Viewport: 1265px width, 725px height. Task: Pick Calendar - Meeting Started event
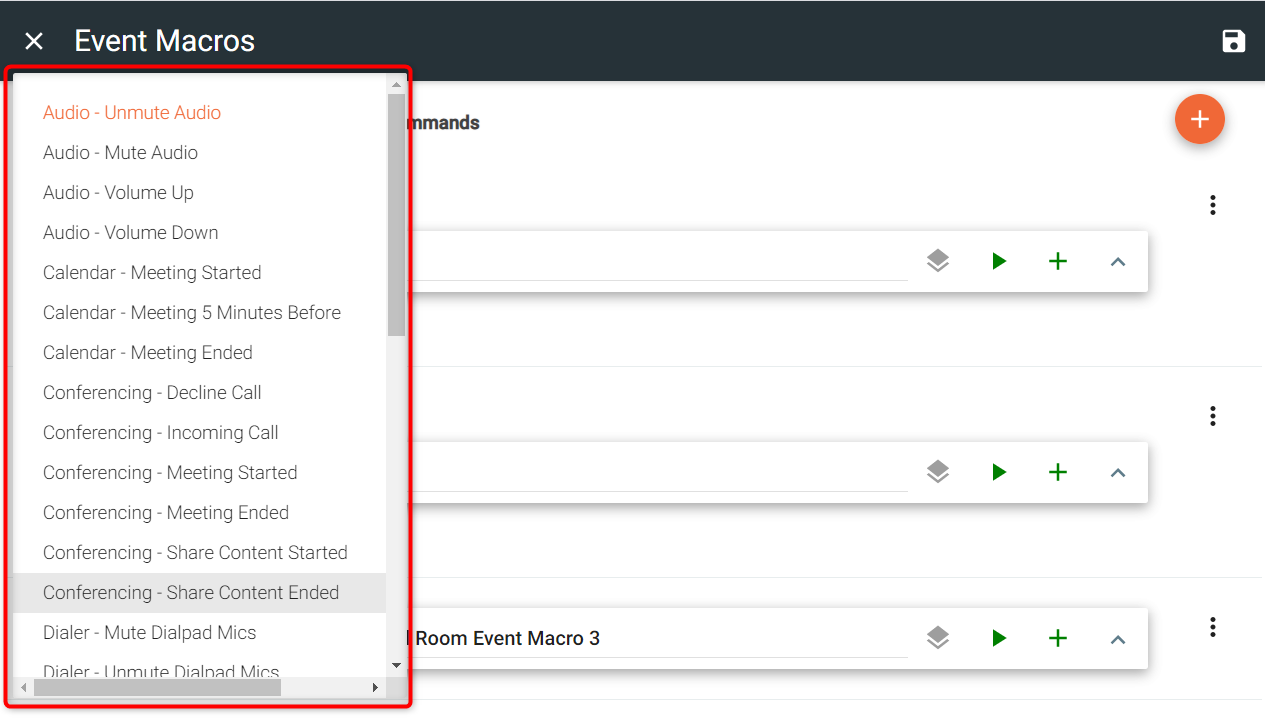tap(200, 273)
